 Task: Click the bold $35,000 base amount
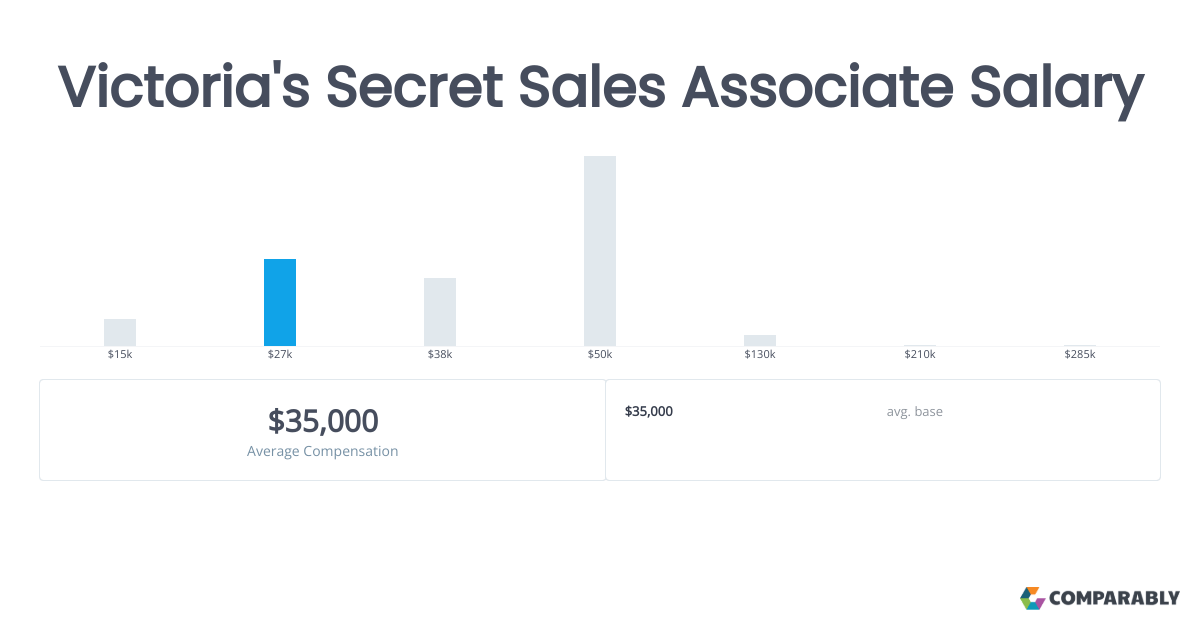coord(649,411)
